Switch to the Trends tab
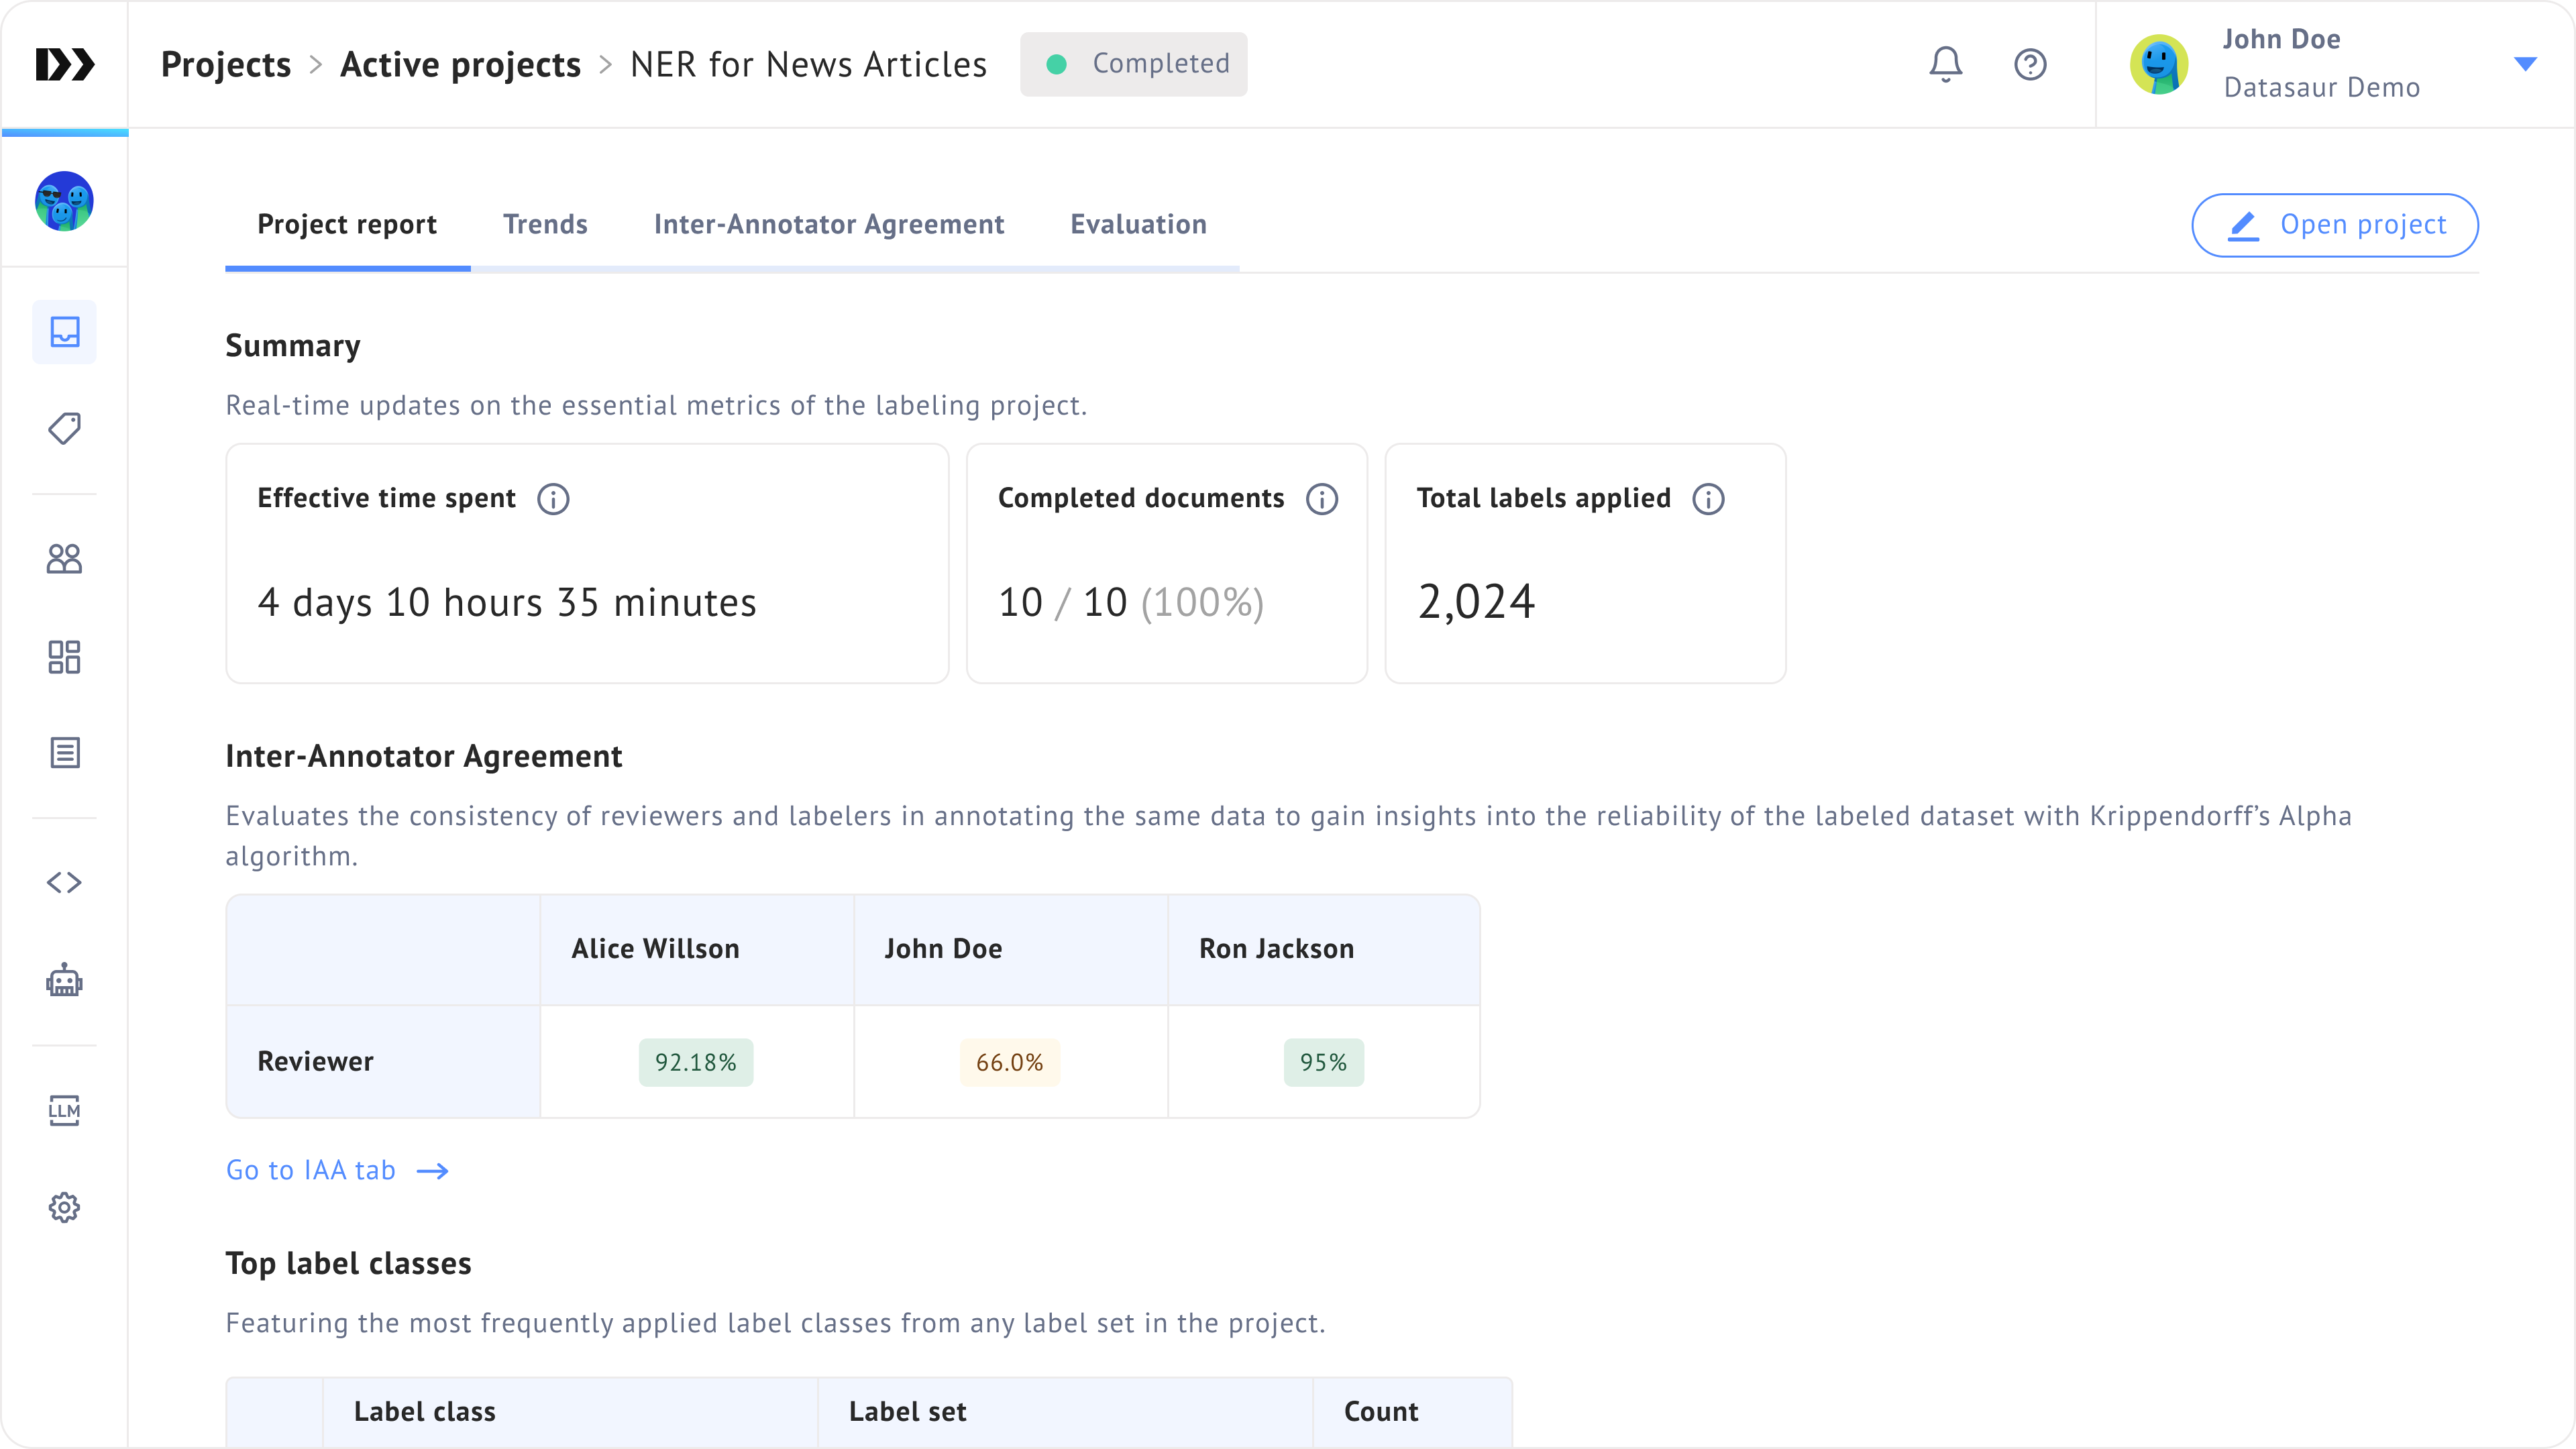2576x1449 pixels. pos(545,224)
